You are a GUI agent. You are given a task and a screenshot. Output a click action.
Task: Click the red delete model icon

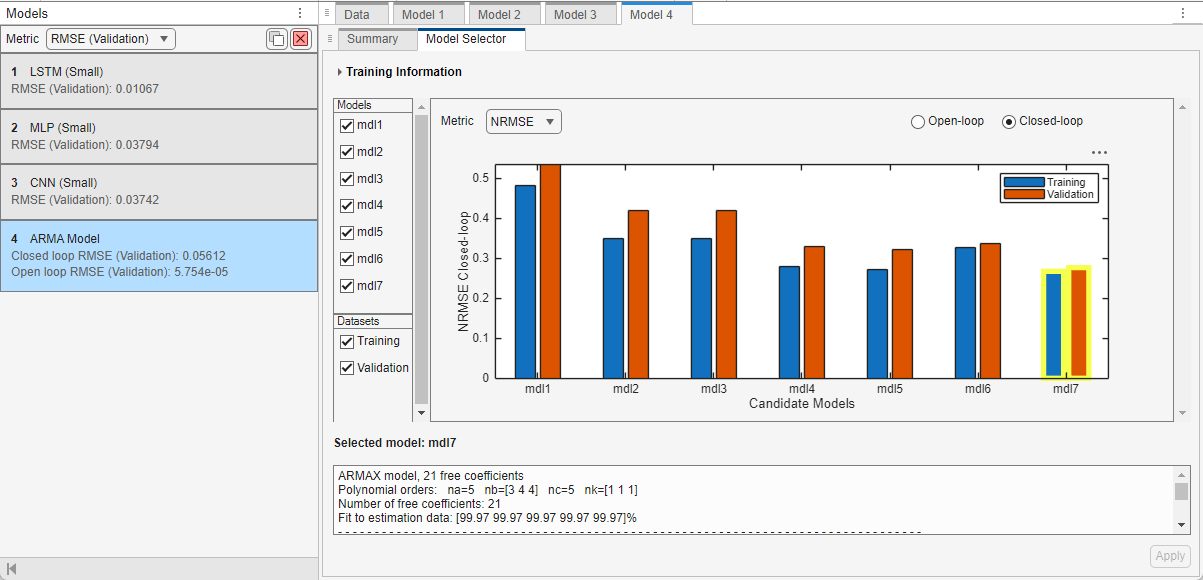tap(300, 39)
